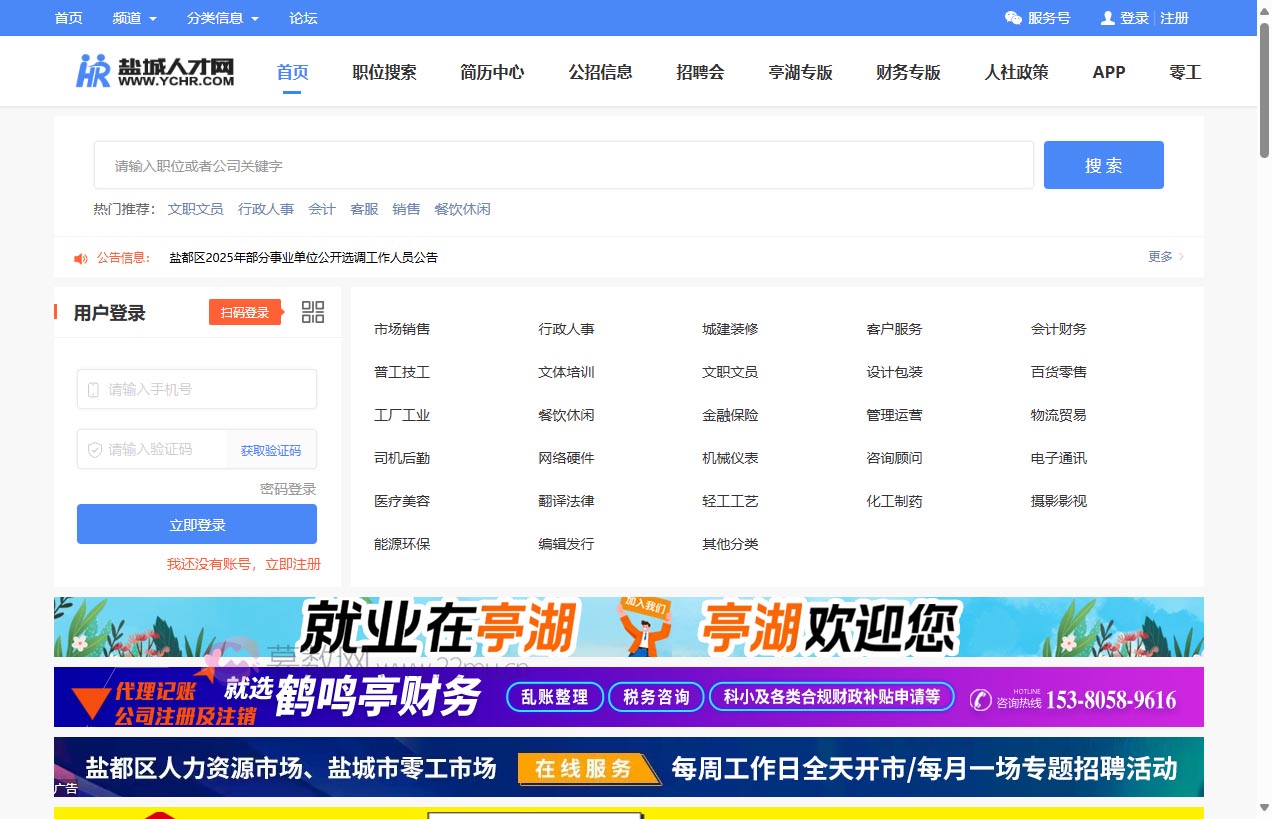The width and height of the screenshot is (1272, 819).
Task: Click the QR code icon in user login panel
Action: click(x=313, y=311)
